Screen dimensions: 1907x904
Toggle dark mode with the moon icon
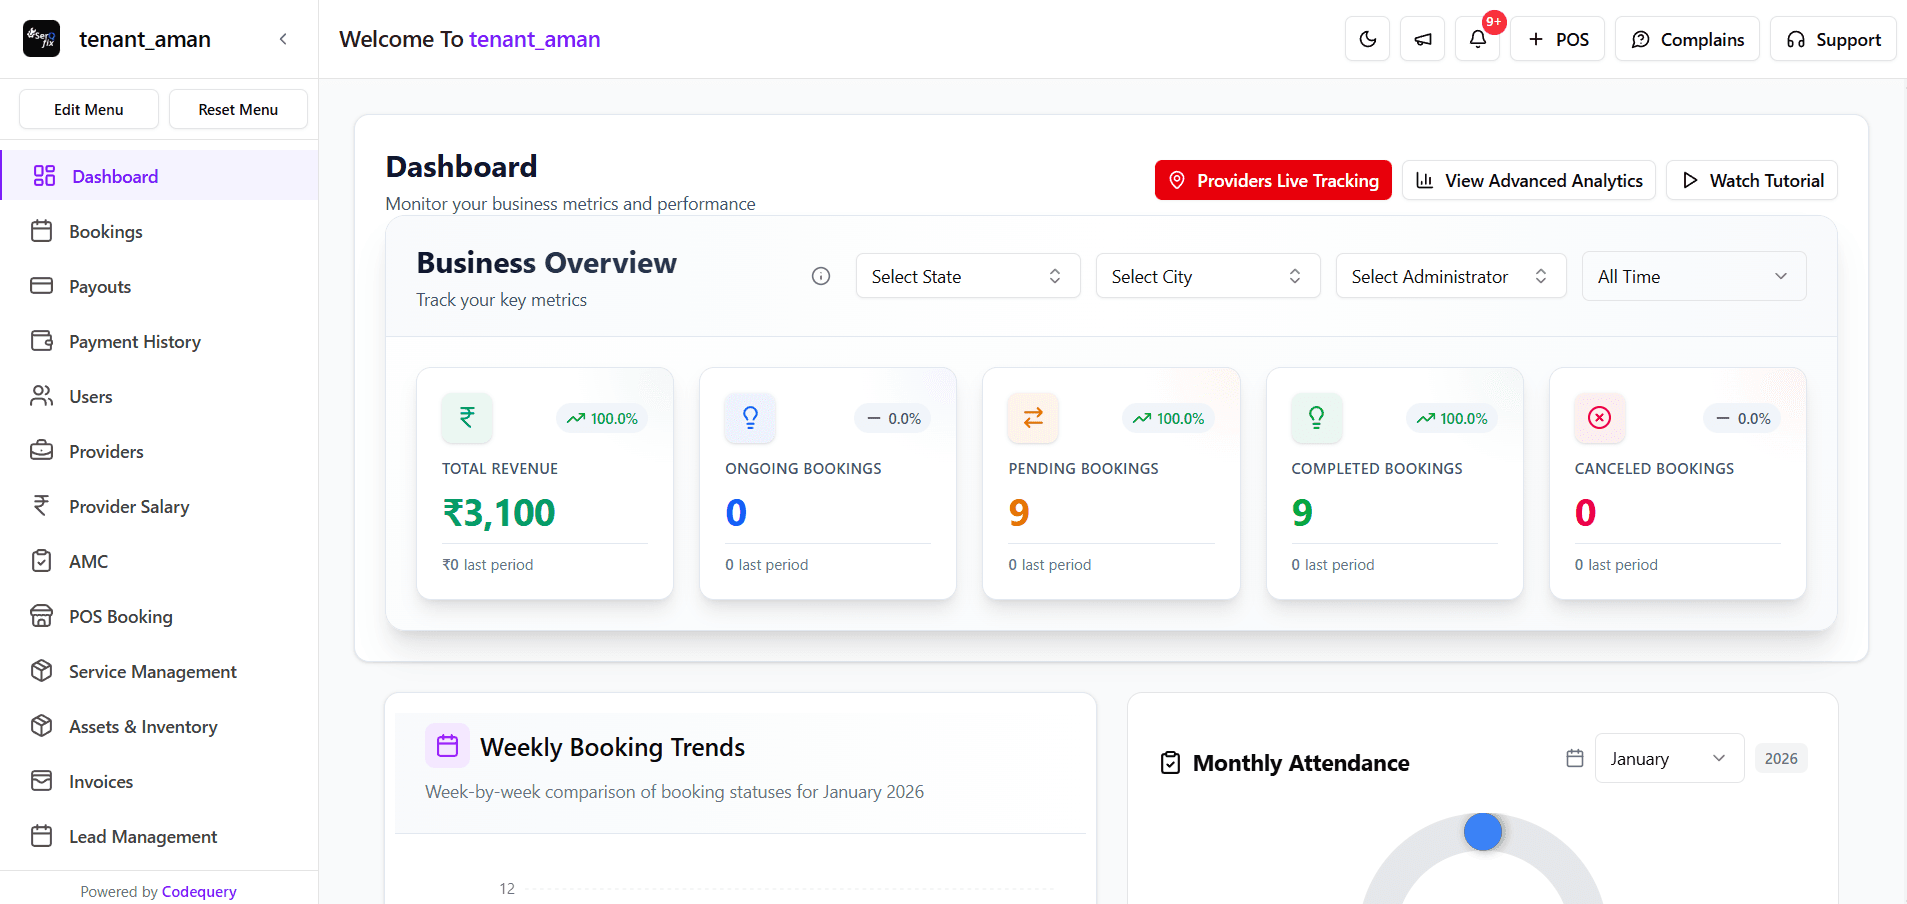(1367, 39)
